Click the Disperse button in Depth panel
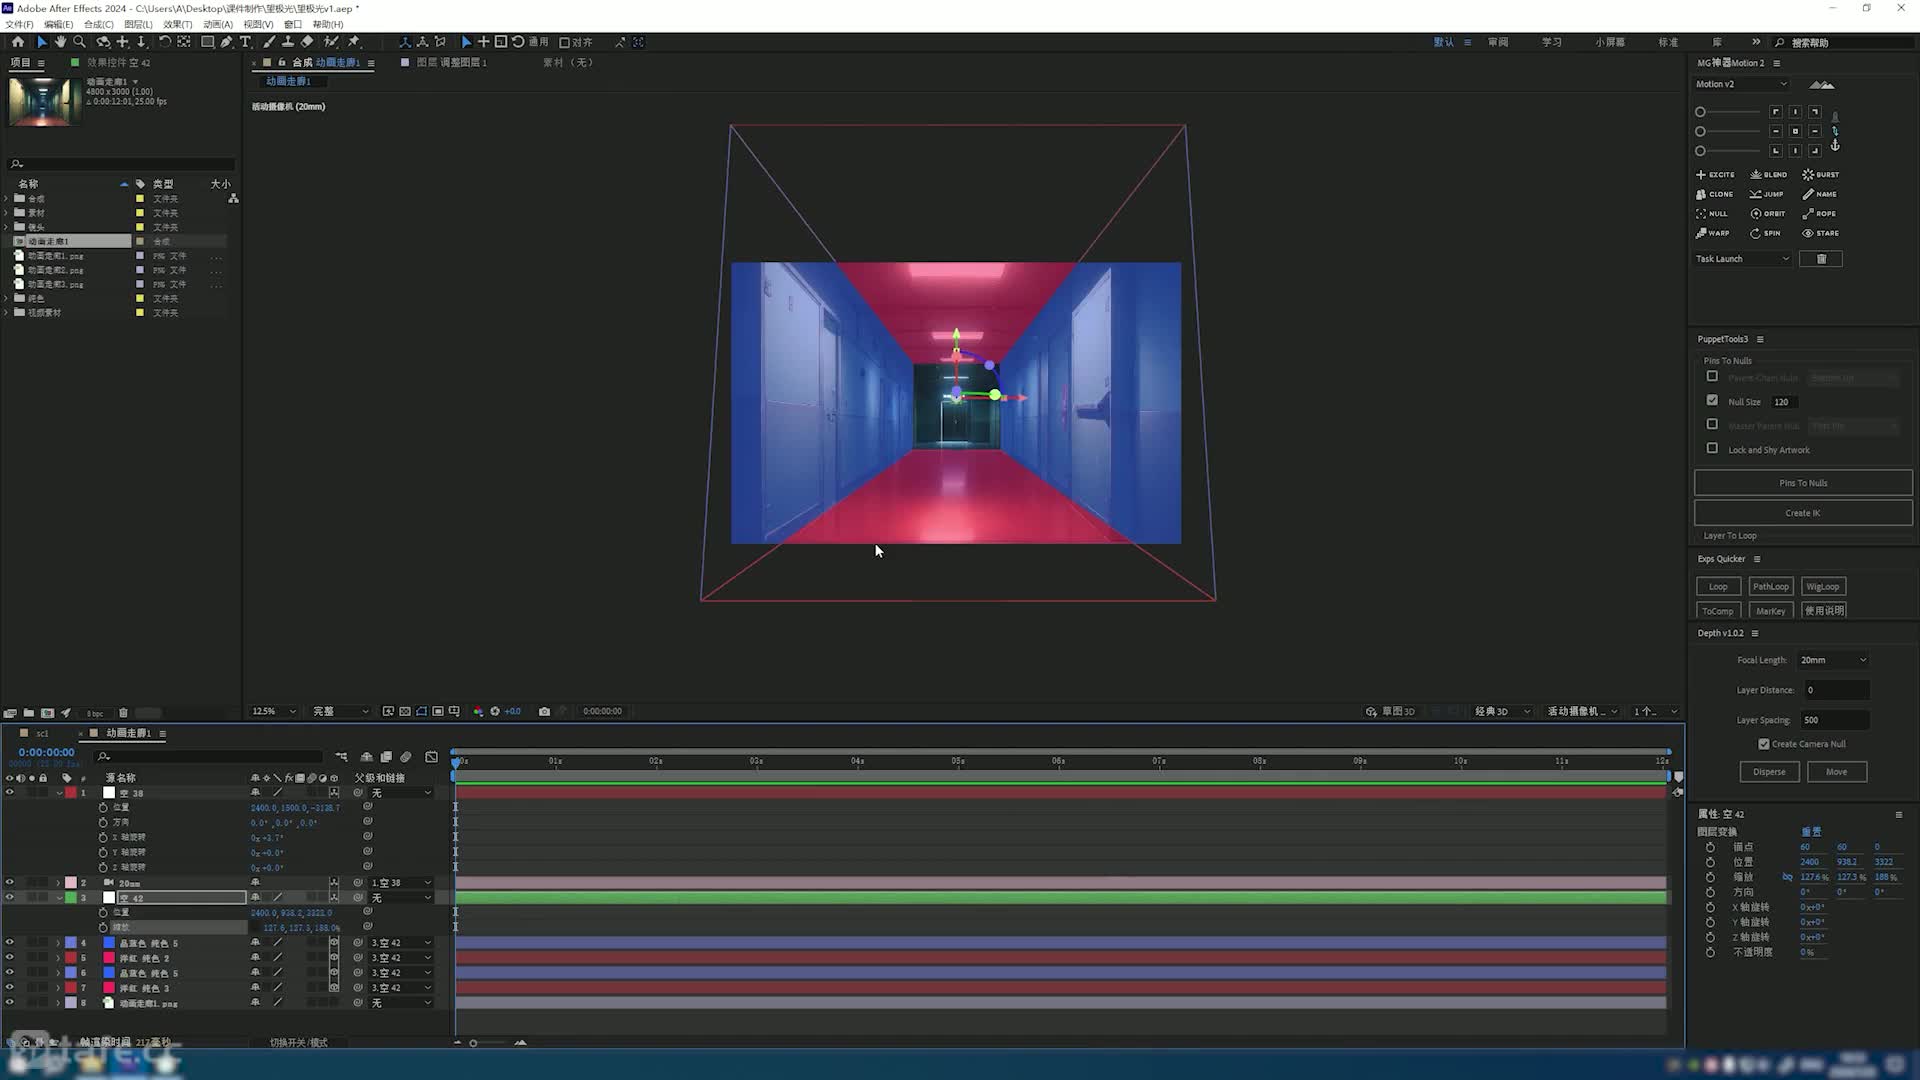This screenshot has width=1920, height=1080. [1769, 772]
